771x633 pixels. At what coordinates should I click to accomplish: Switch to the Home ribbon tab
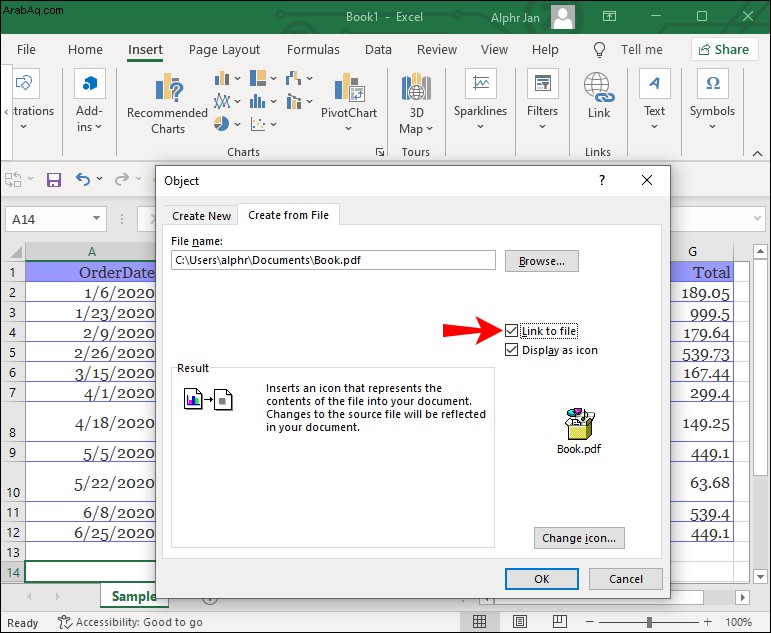coord(85,50)
